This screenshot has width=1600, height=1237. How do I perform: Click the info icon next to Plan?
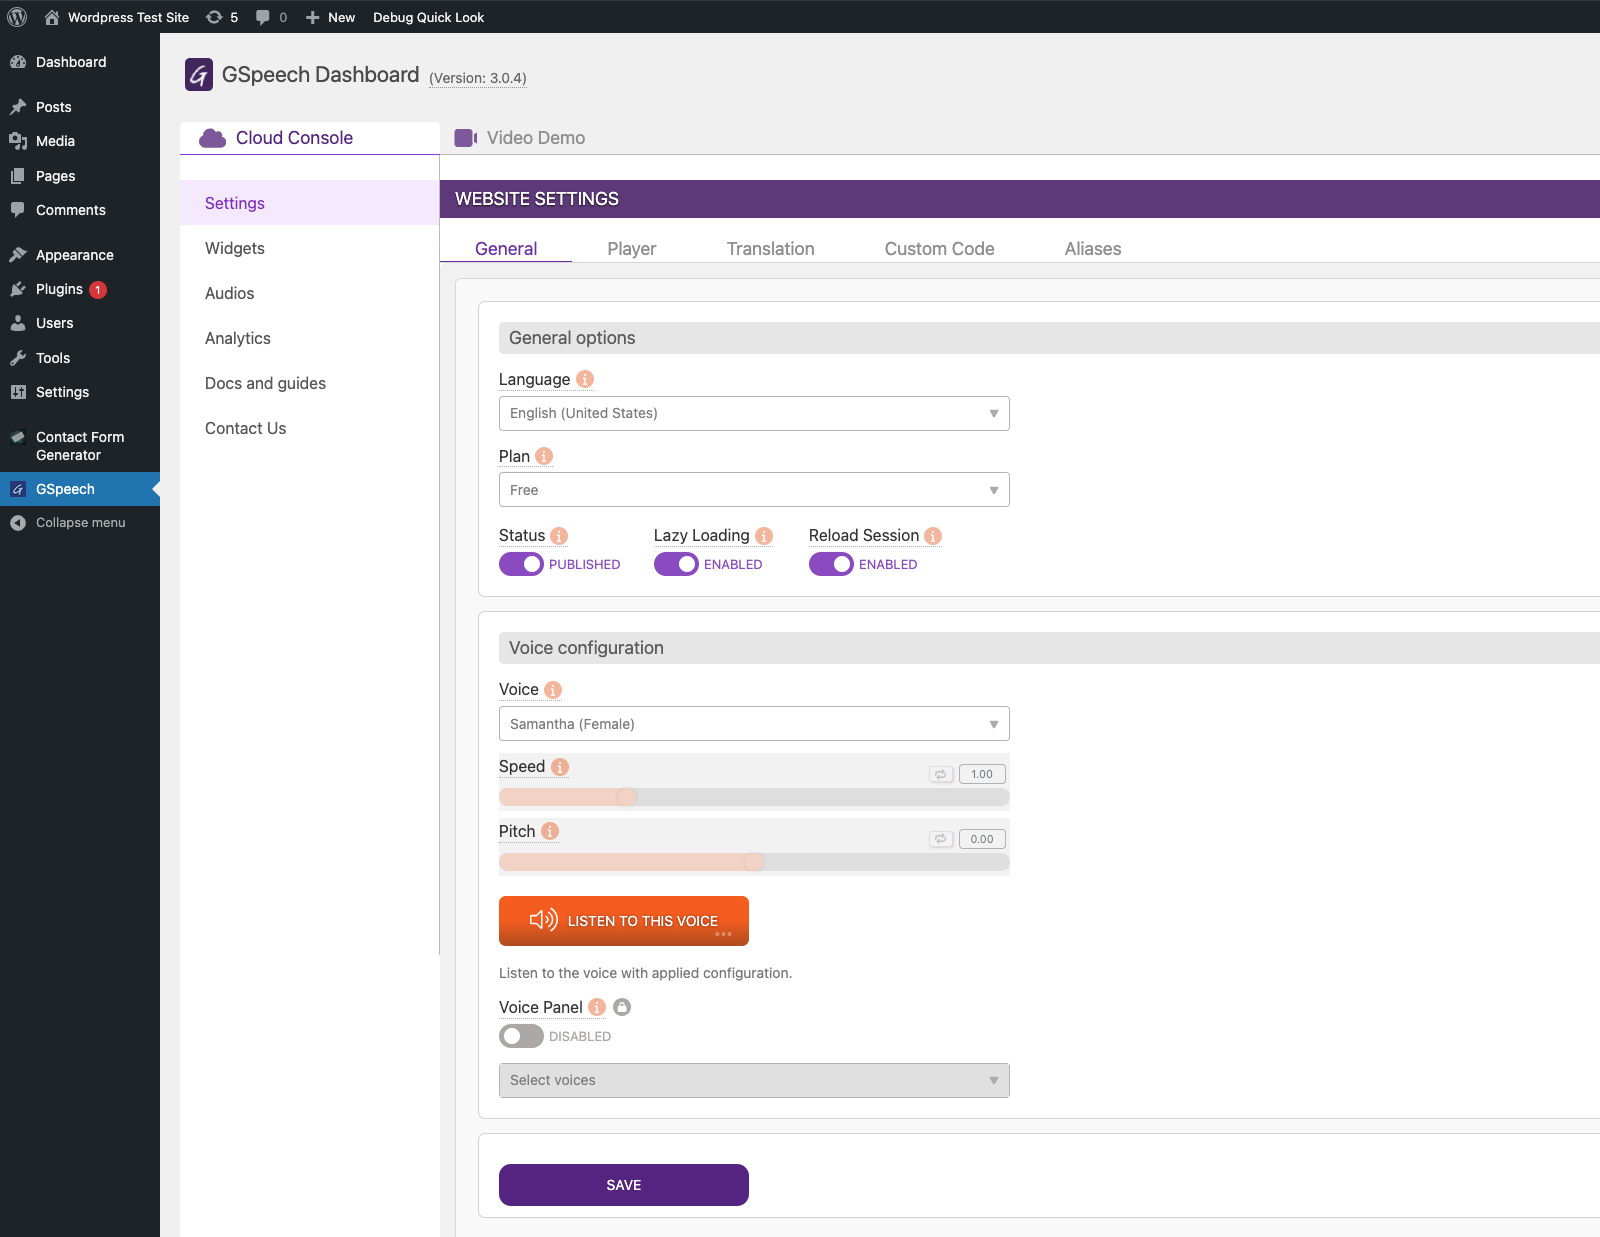pos(544,456)
